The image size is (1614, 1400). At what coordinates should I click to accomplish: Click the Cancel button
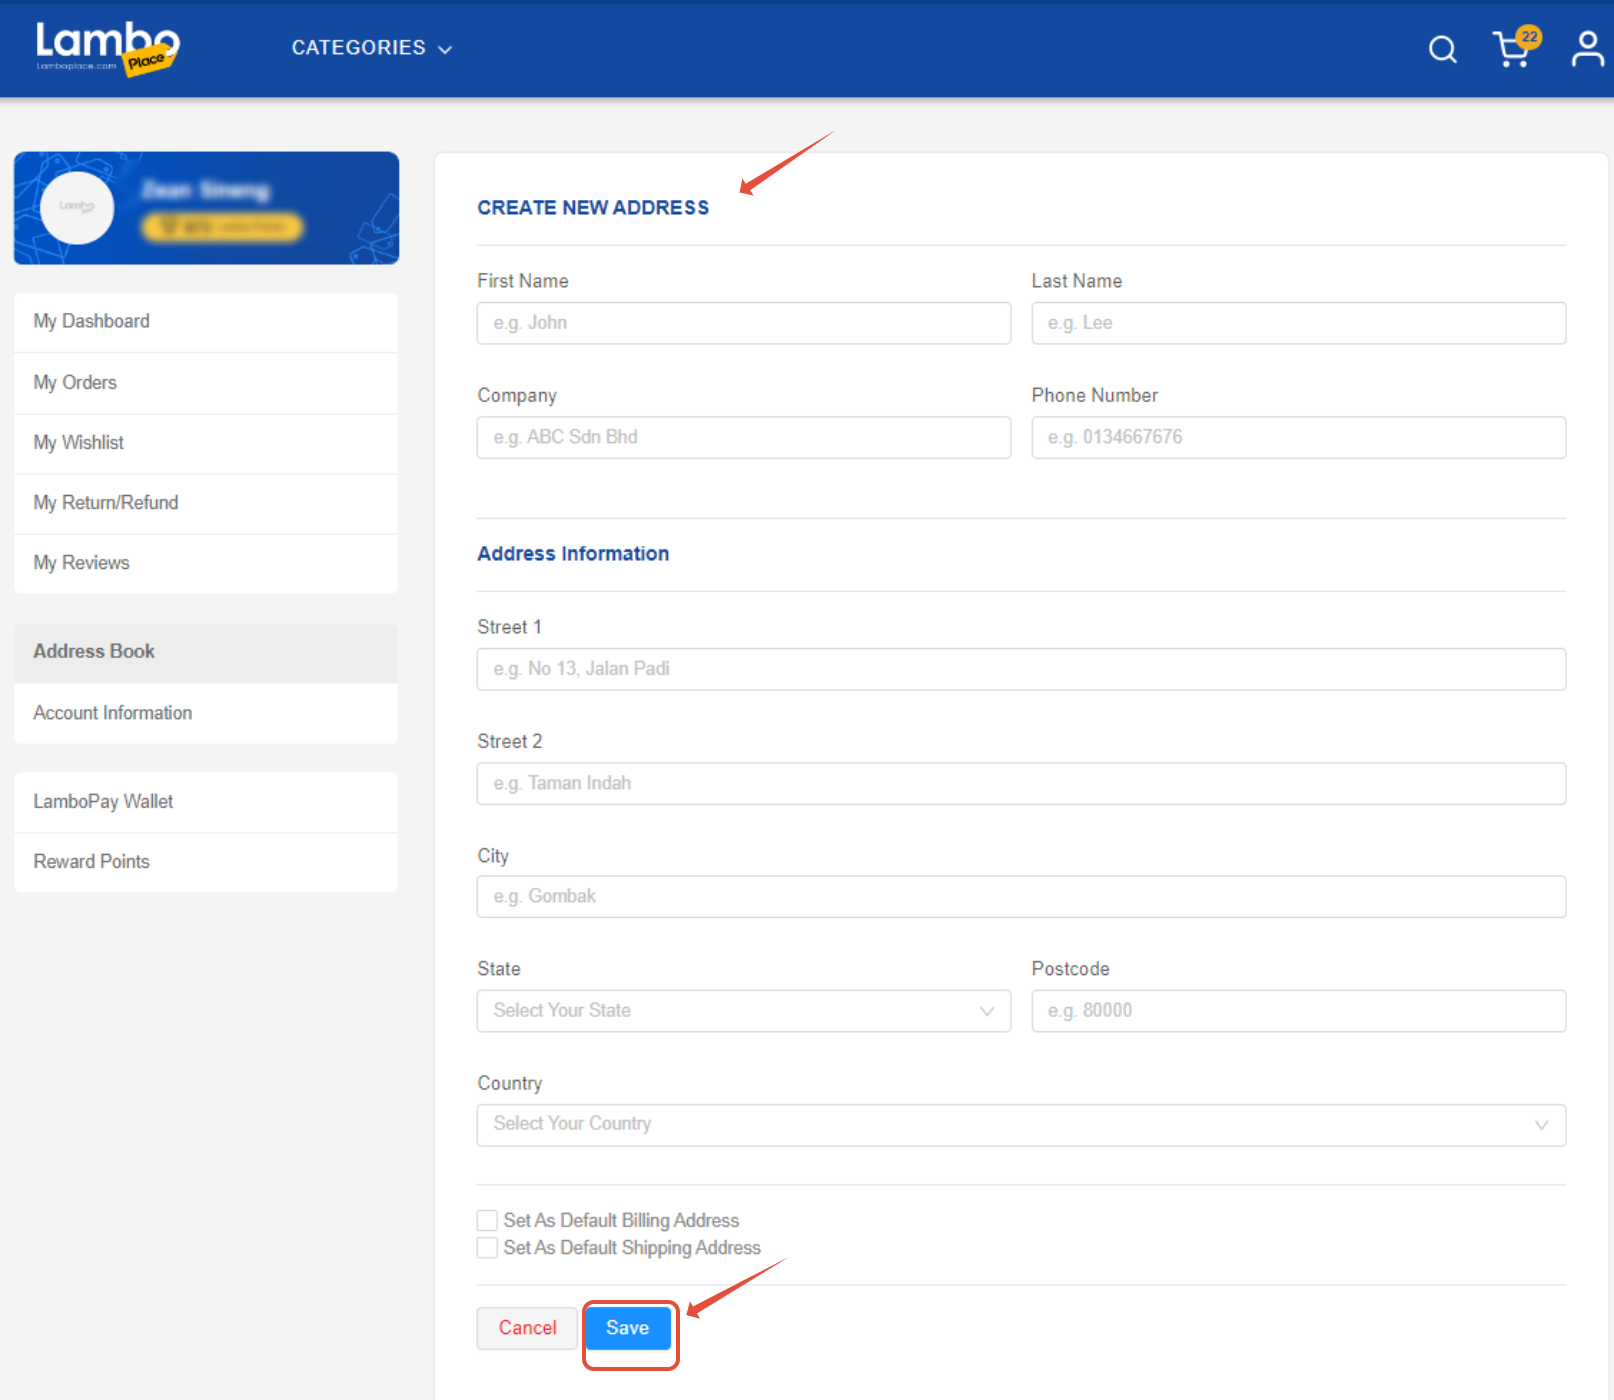pos(527,1328)
